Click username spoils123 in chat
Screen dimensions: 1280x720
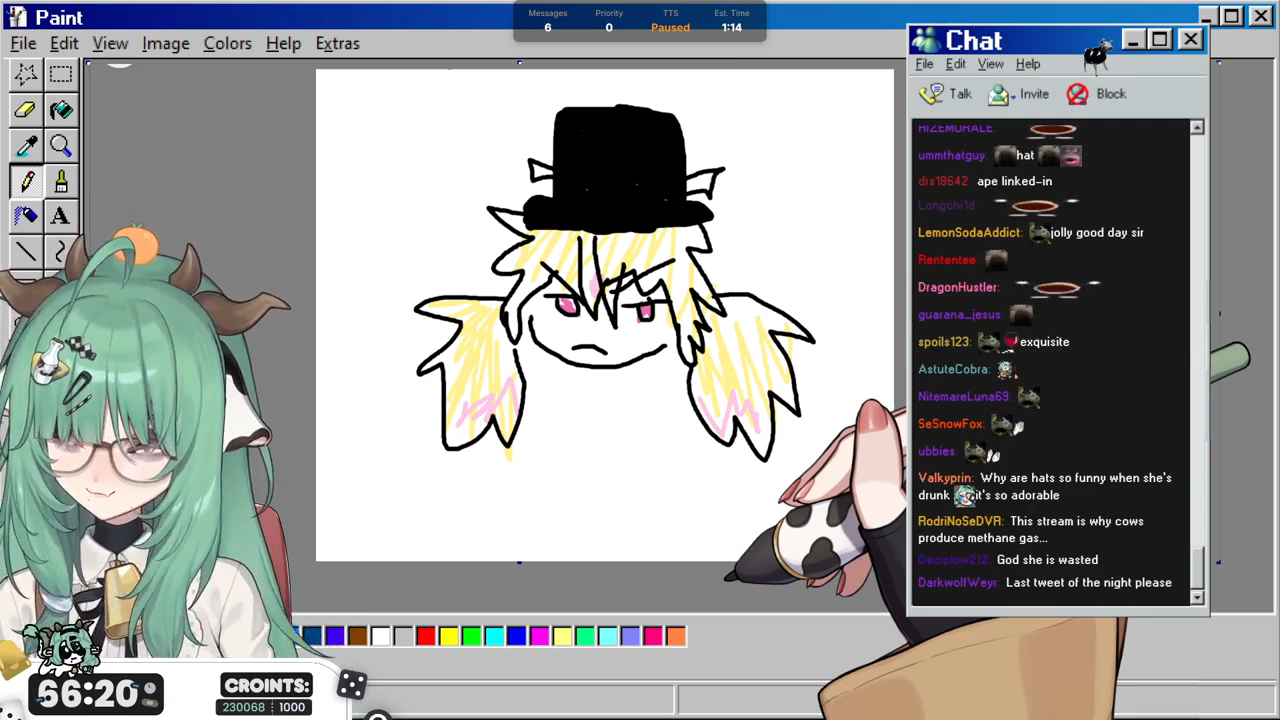pyautogui.click(x=944, y=342)
